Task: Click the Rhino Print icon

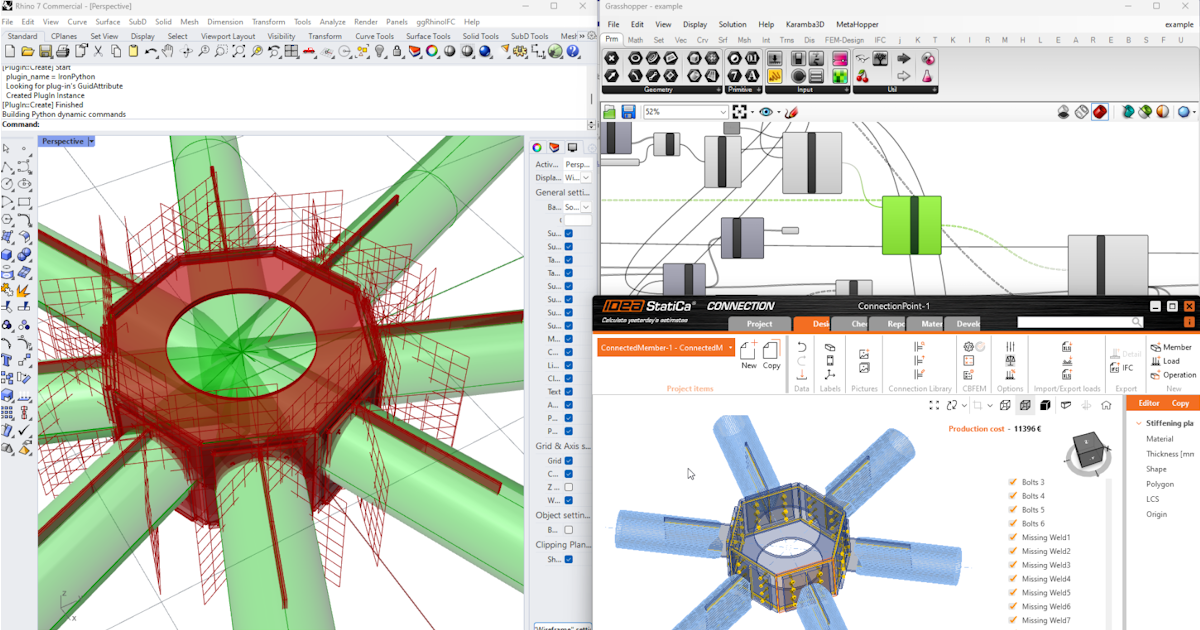Action: [x=62, y=51]
